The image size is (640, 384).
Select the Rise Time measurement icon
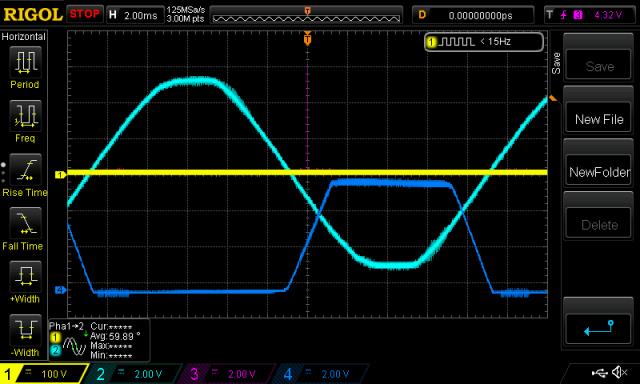(x=25, y=169)
